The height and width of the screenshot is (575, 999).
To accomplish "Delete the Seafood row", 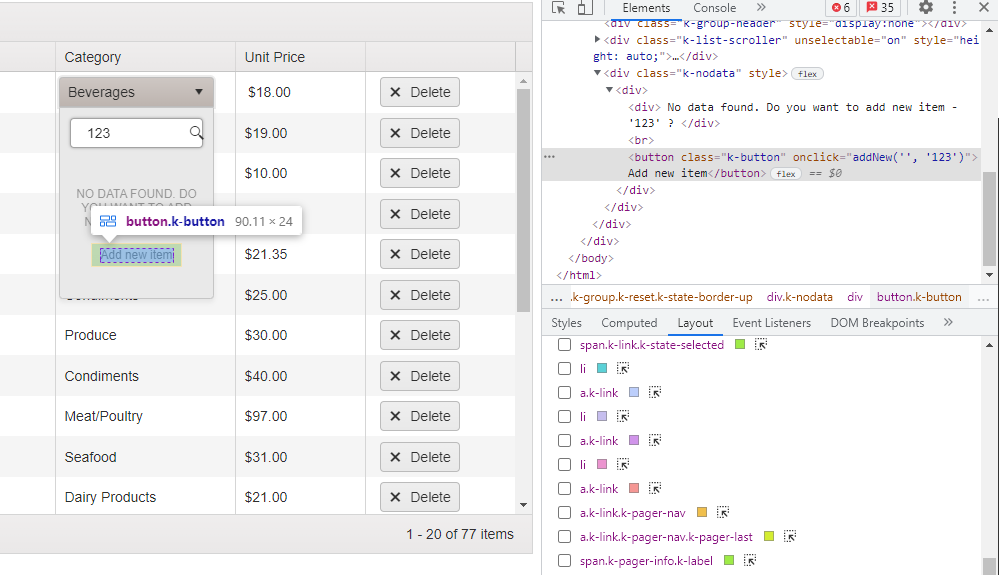I will (x=420, y=457).
